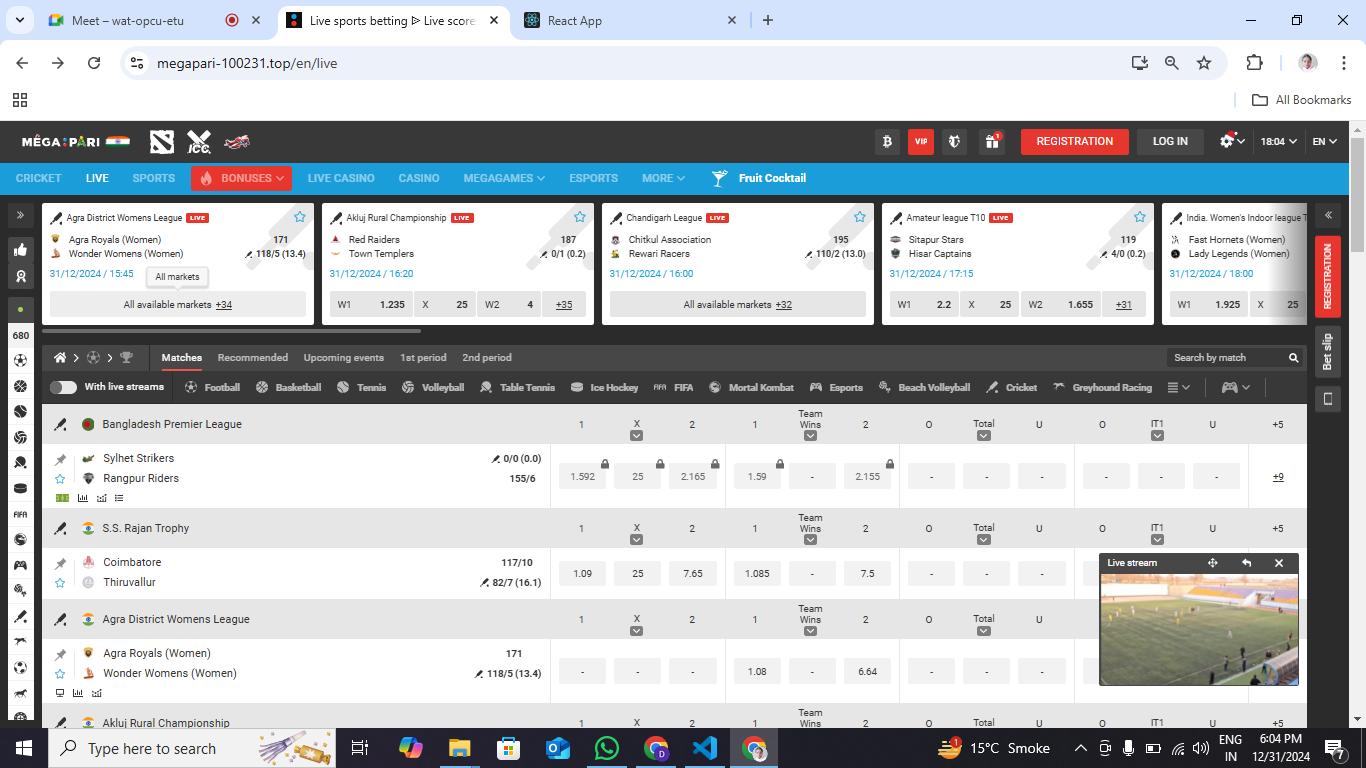This screenshot has width=1366, height=768.
Task: Favorite the Amateur league T10 card star
Action: [1140, 217]
